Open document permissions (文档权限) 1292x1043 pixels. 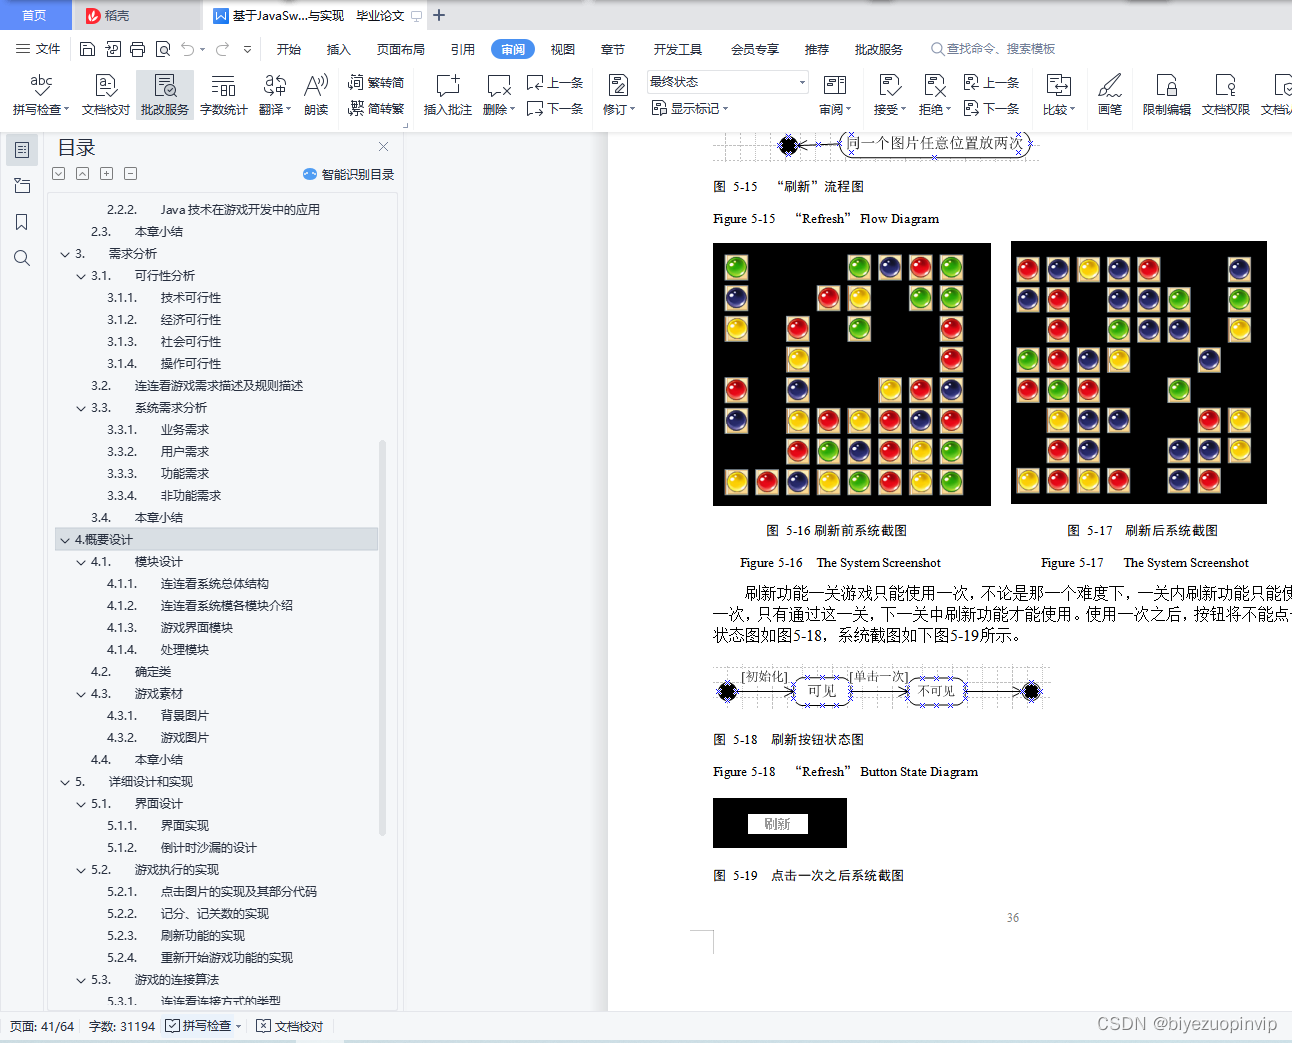pyautogui.click(x=1225, y=95)
